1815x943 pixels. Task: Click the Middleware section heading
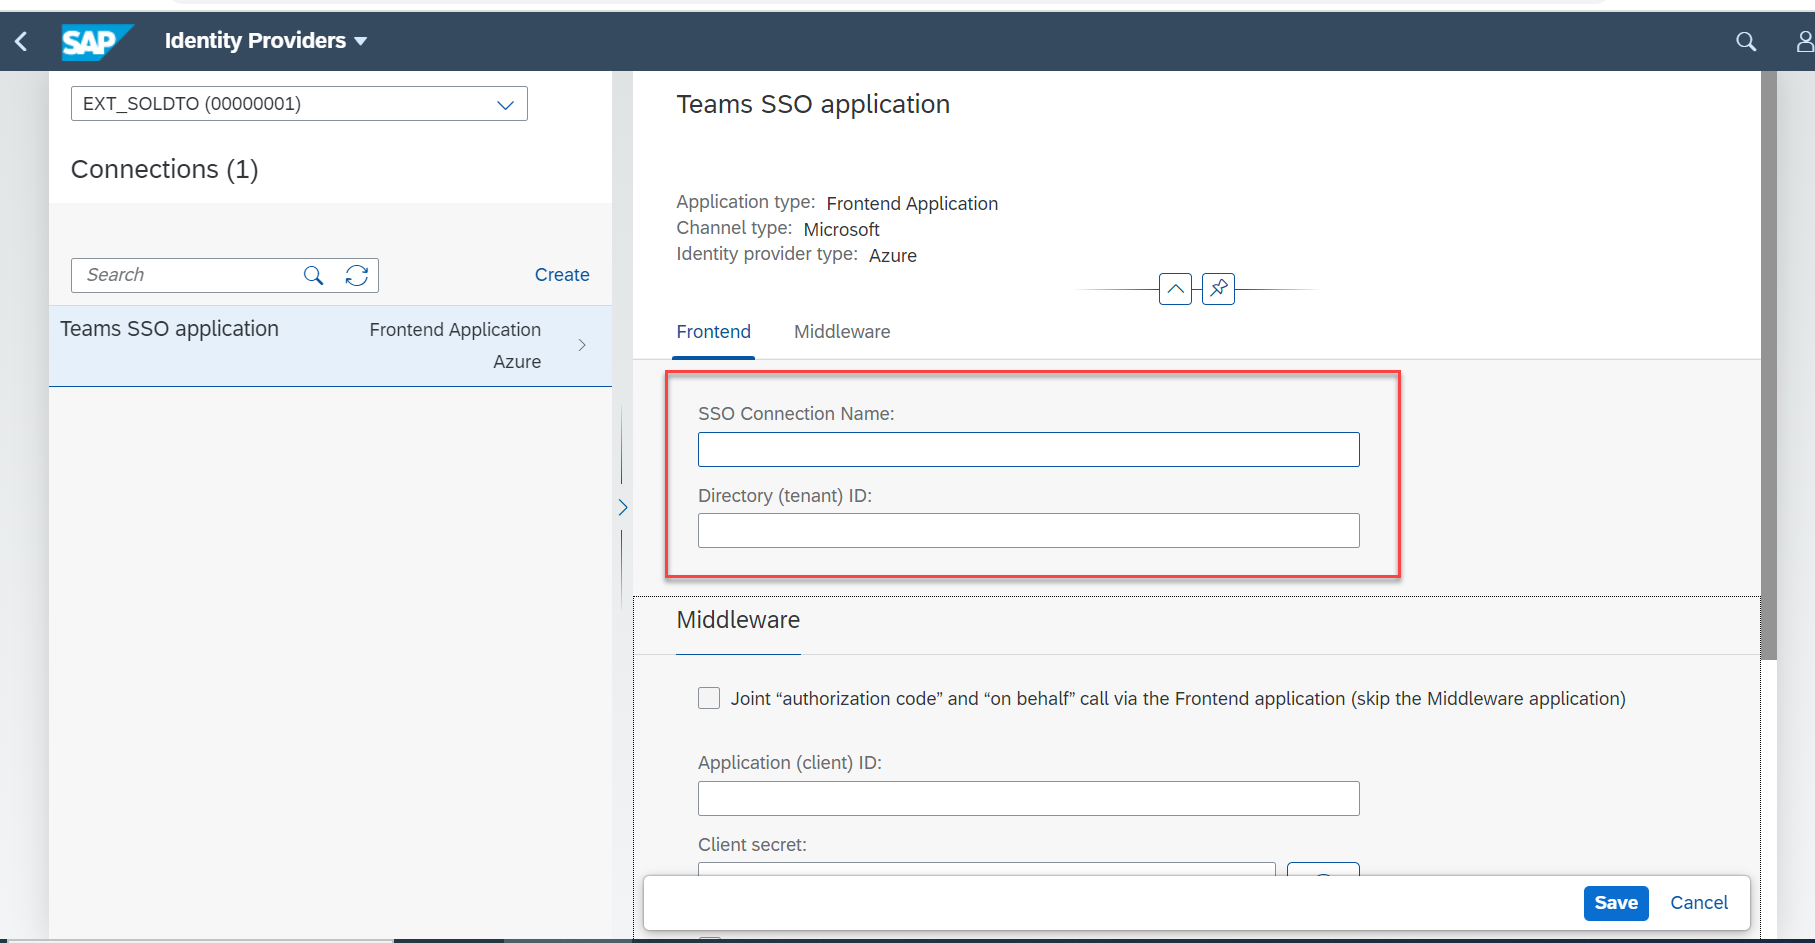[738, 620]
